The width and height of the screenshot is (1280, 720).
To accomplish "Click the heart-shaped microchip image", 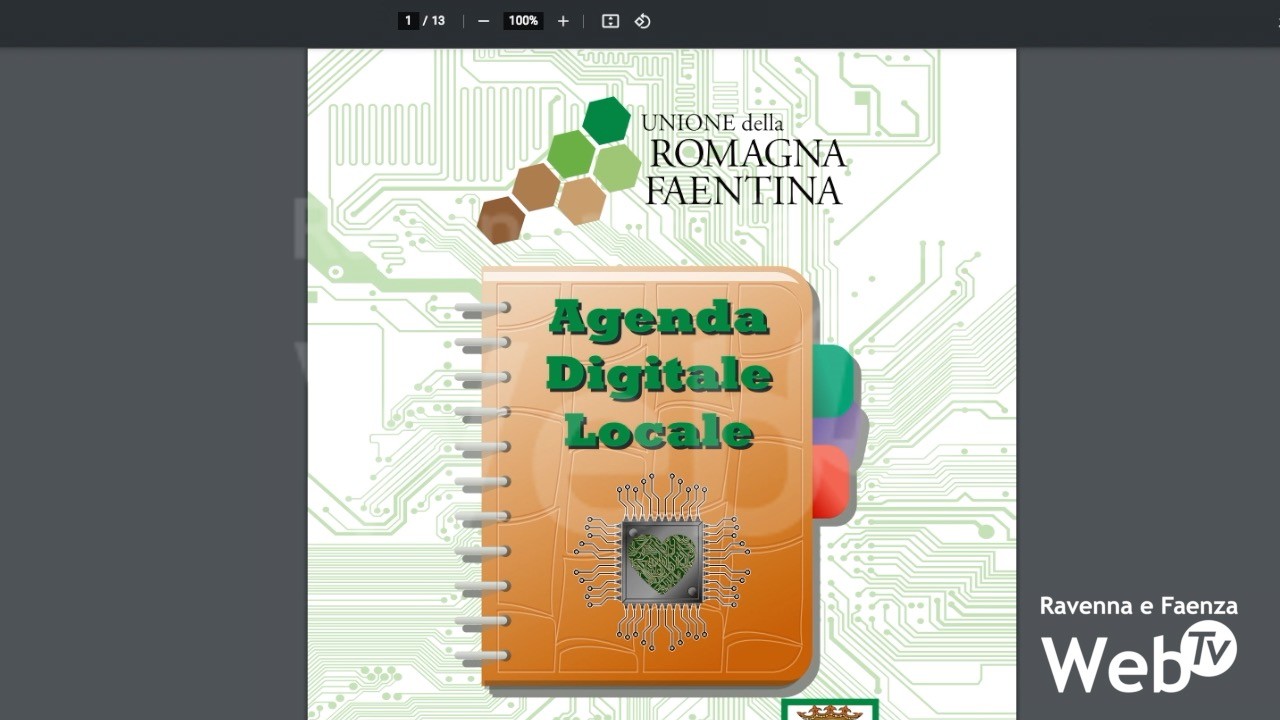I will pyautogui.click(x=661, y=561).
